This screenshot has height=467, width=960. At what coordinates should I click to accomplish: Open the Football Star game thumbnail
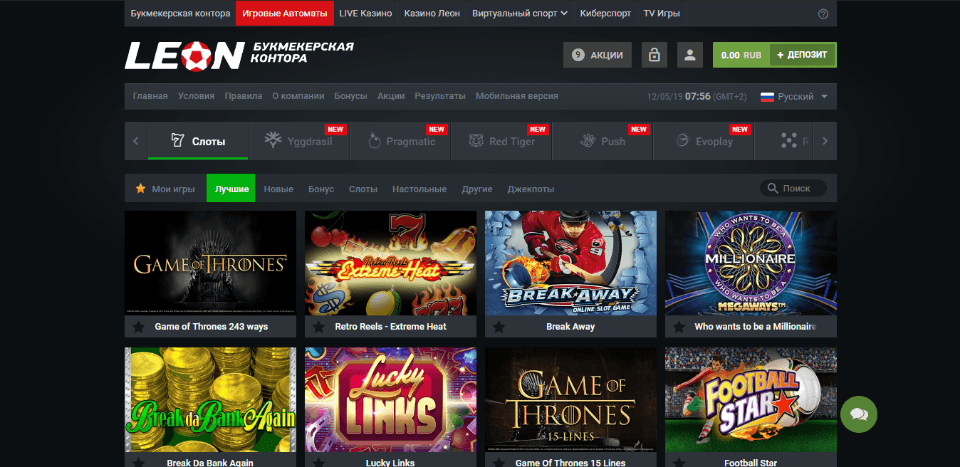751,400
